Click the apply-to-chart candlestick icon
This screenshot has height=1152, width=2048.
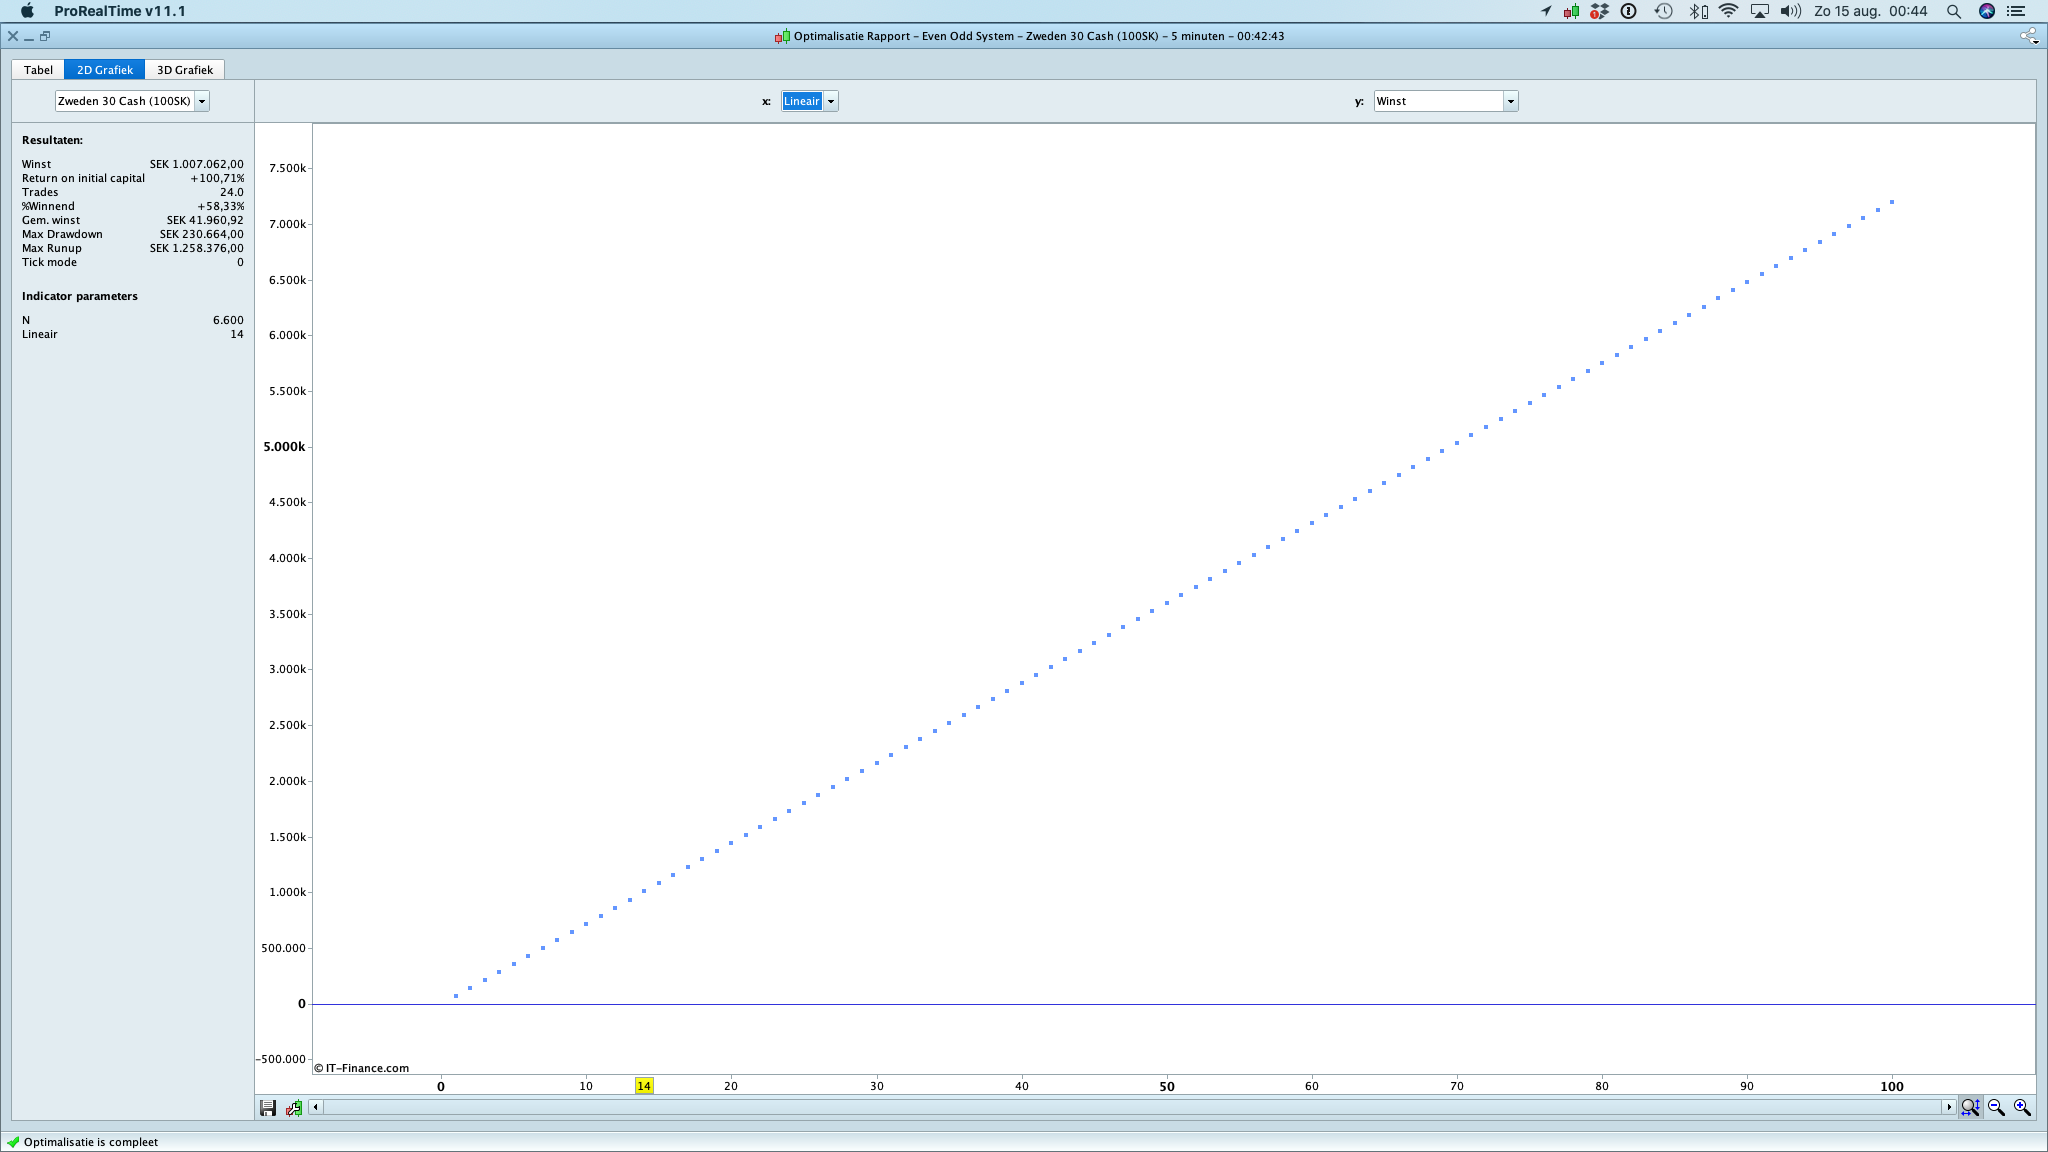coord(294,1107)
